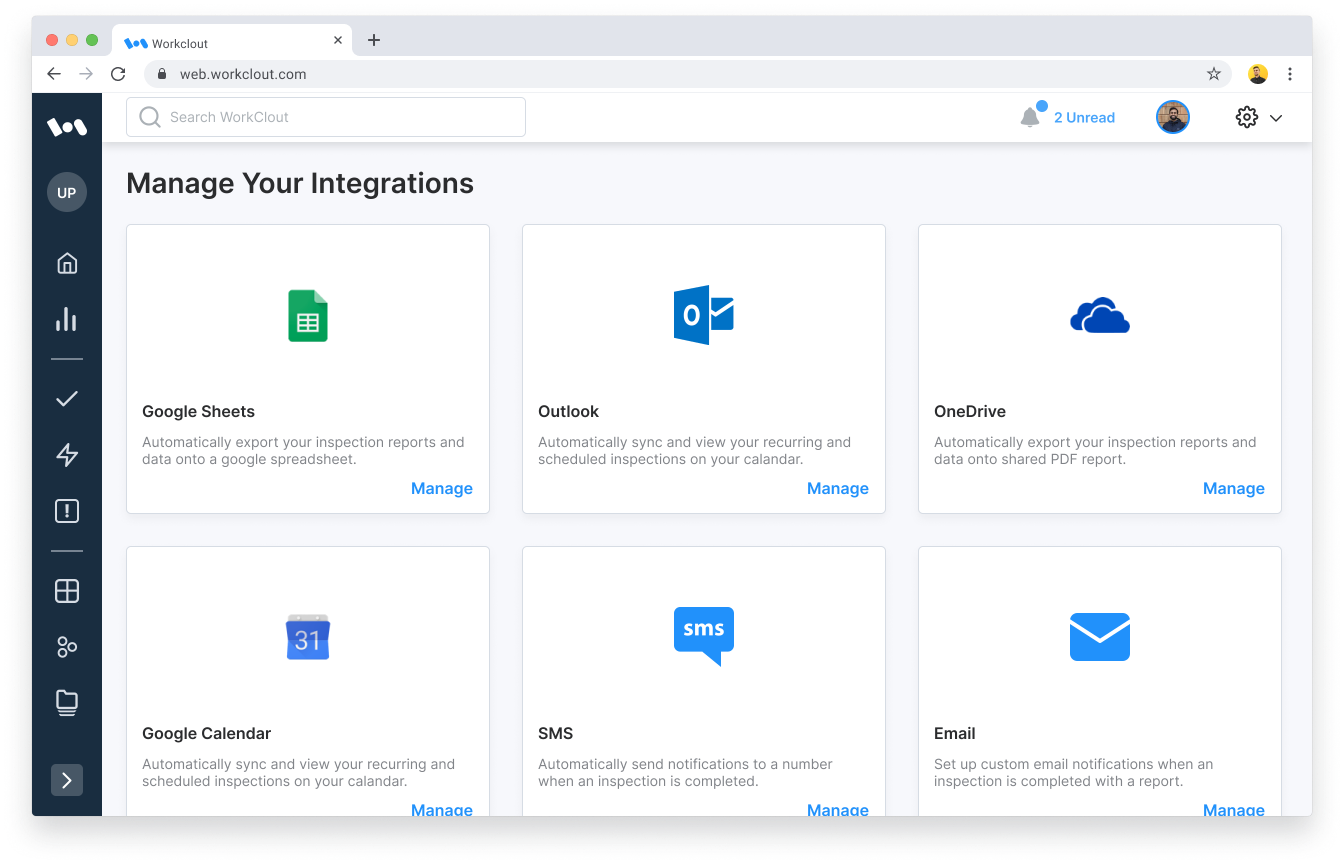
Task: Open the checkmark tasks icon
Action: [67, 399]
